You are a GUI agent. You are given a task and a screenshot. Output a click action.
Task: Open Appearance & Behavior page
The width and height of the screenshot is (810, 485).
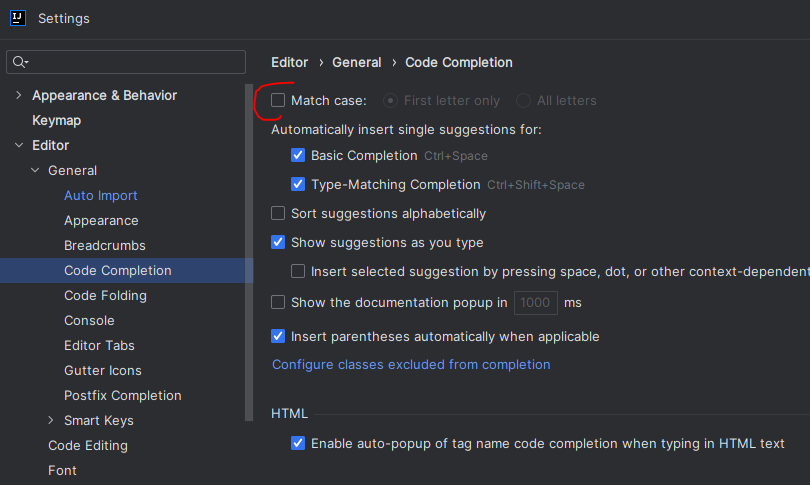pyautogui.click(x=104, y=95)
